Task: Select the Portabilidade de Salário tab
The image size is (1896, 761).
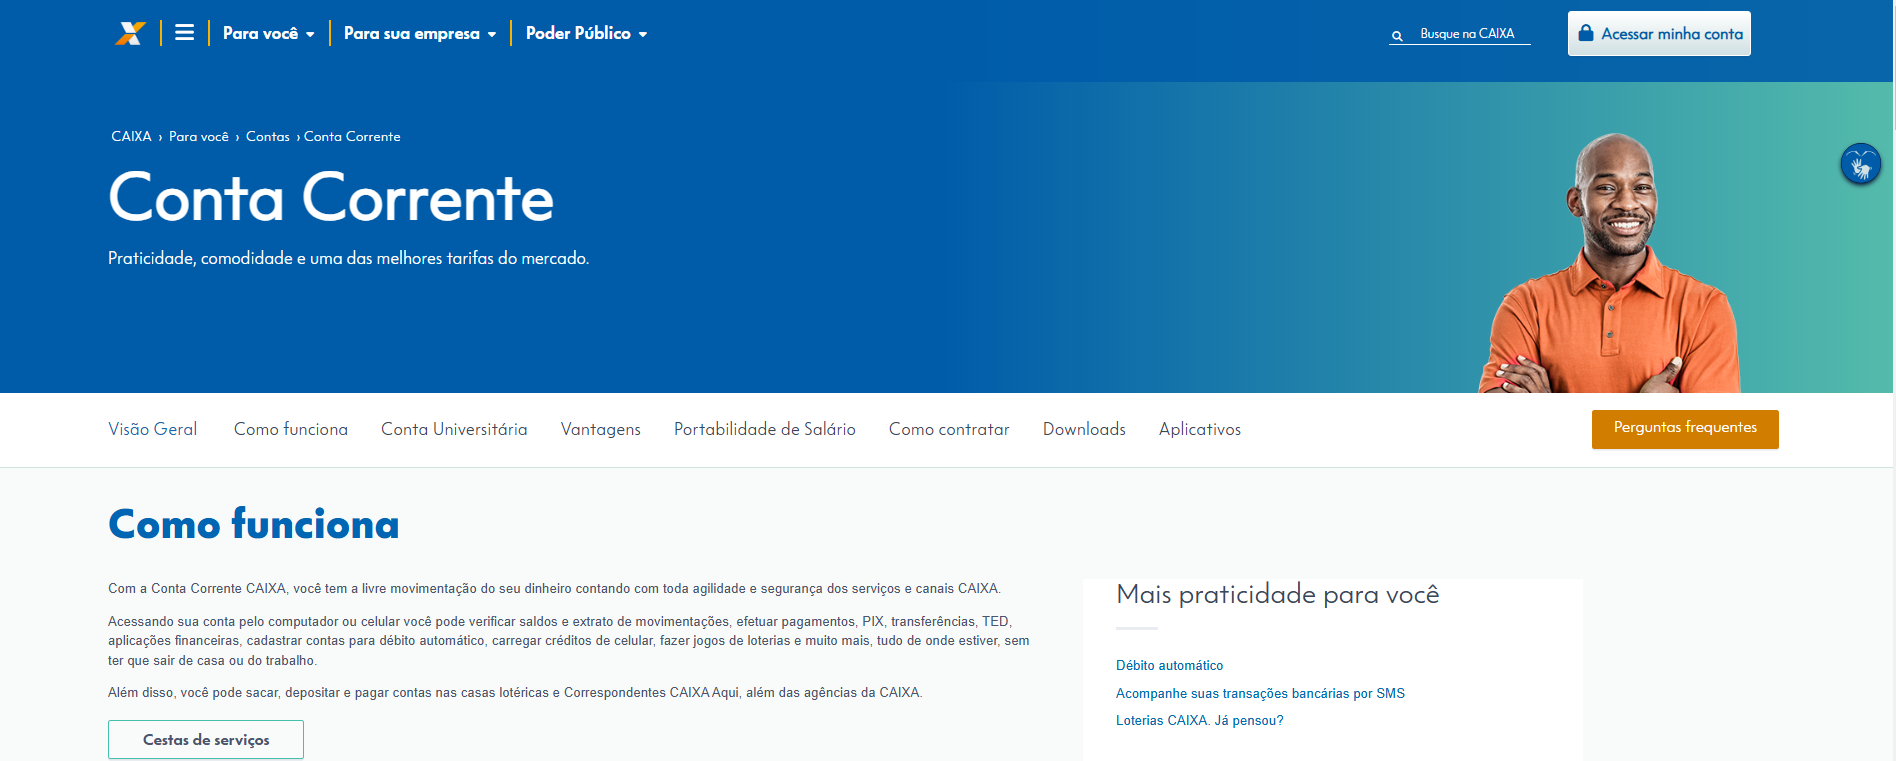Action: click(x=764, y=429)
